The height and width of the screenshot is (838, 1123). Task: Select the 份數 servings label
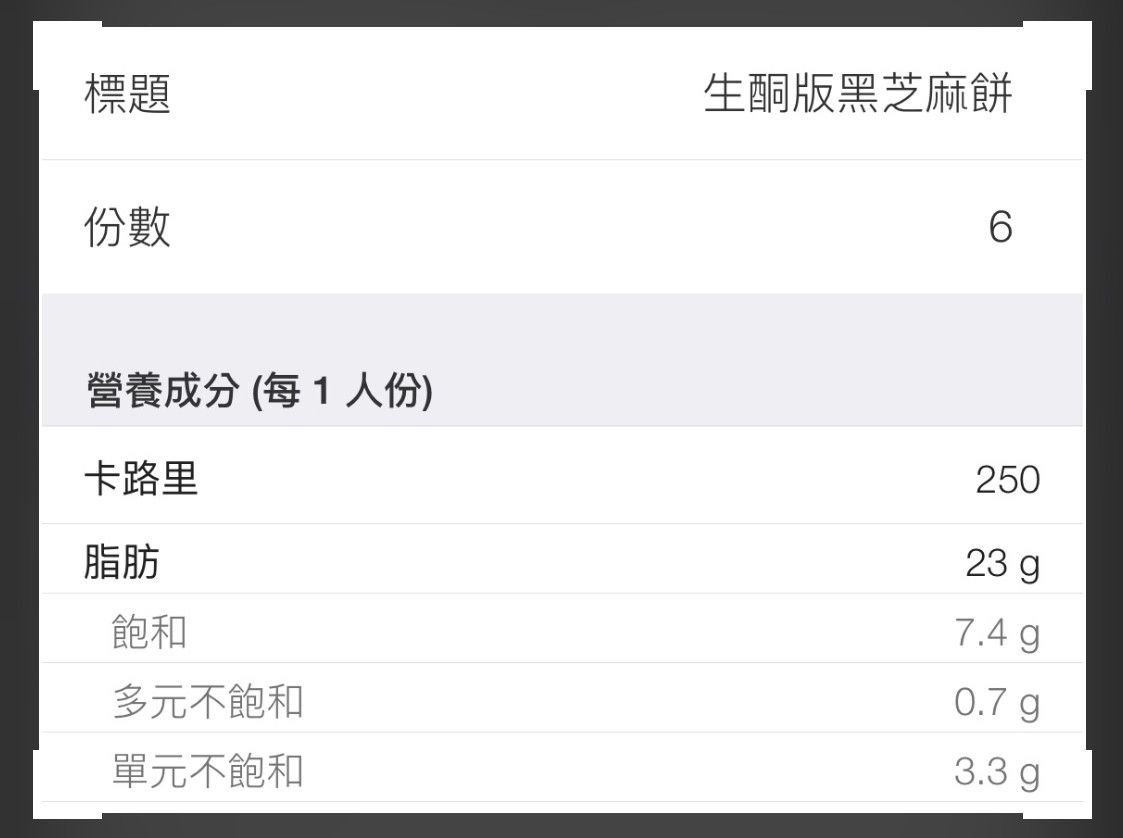click(127, 228)
